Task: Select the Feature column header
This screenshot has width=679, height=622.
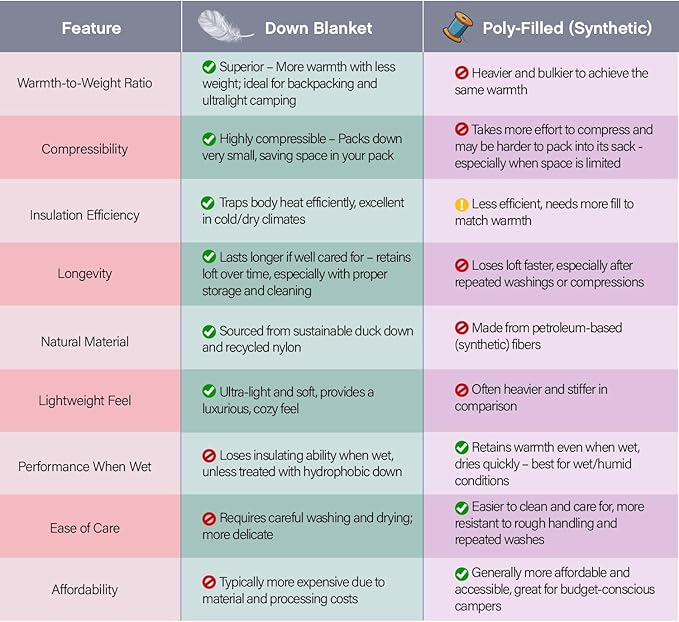Action: [x=91, y=28]
